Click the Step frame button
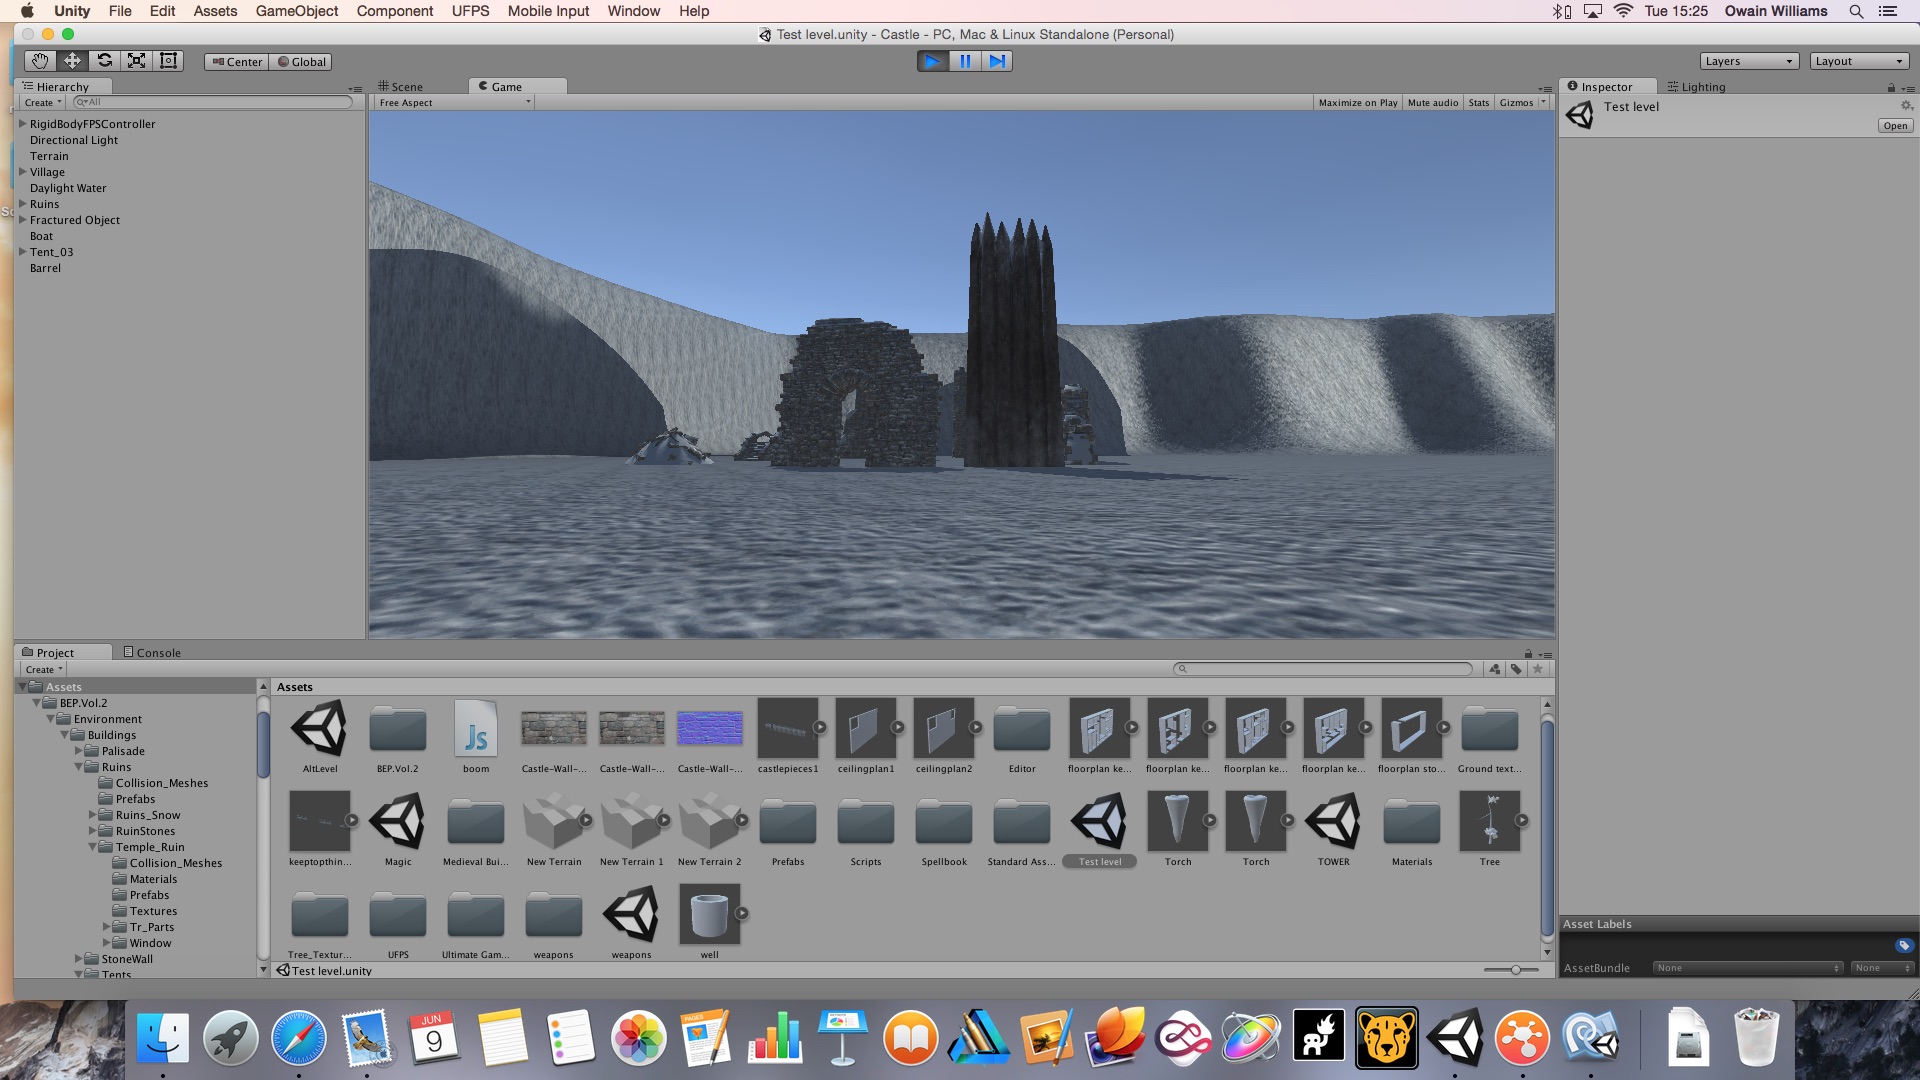This screenshot has width=1920, height=1080. [x=997, y=61]
